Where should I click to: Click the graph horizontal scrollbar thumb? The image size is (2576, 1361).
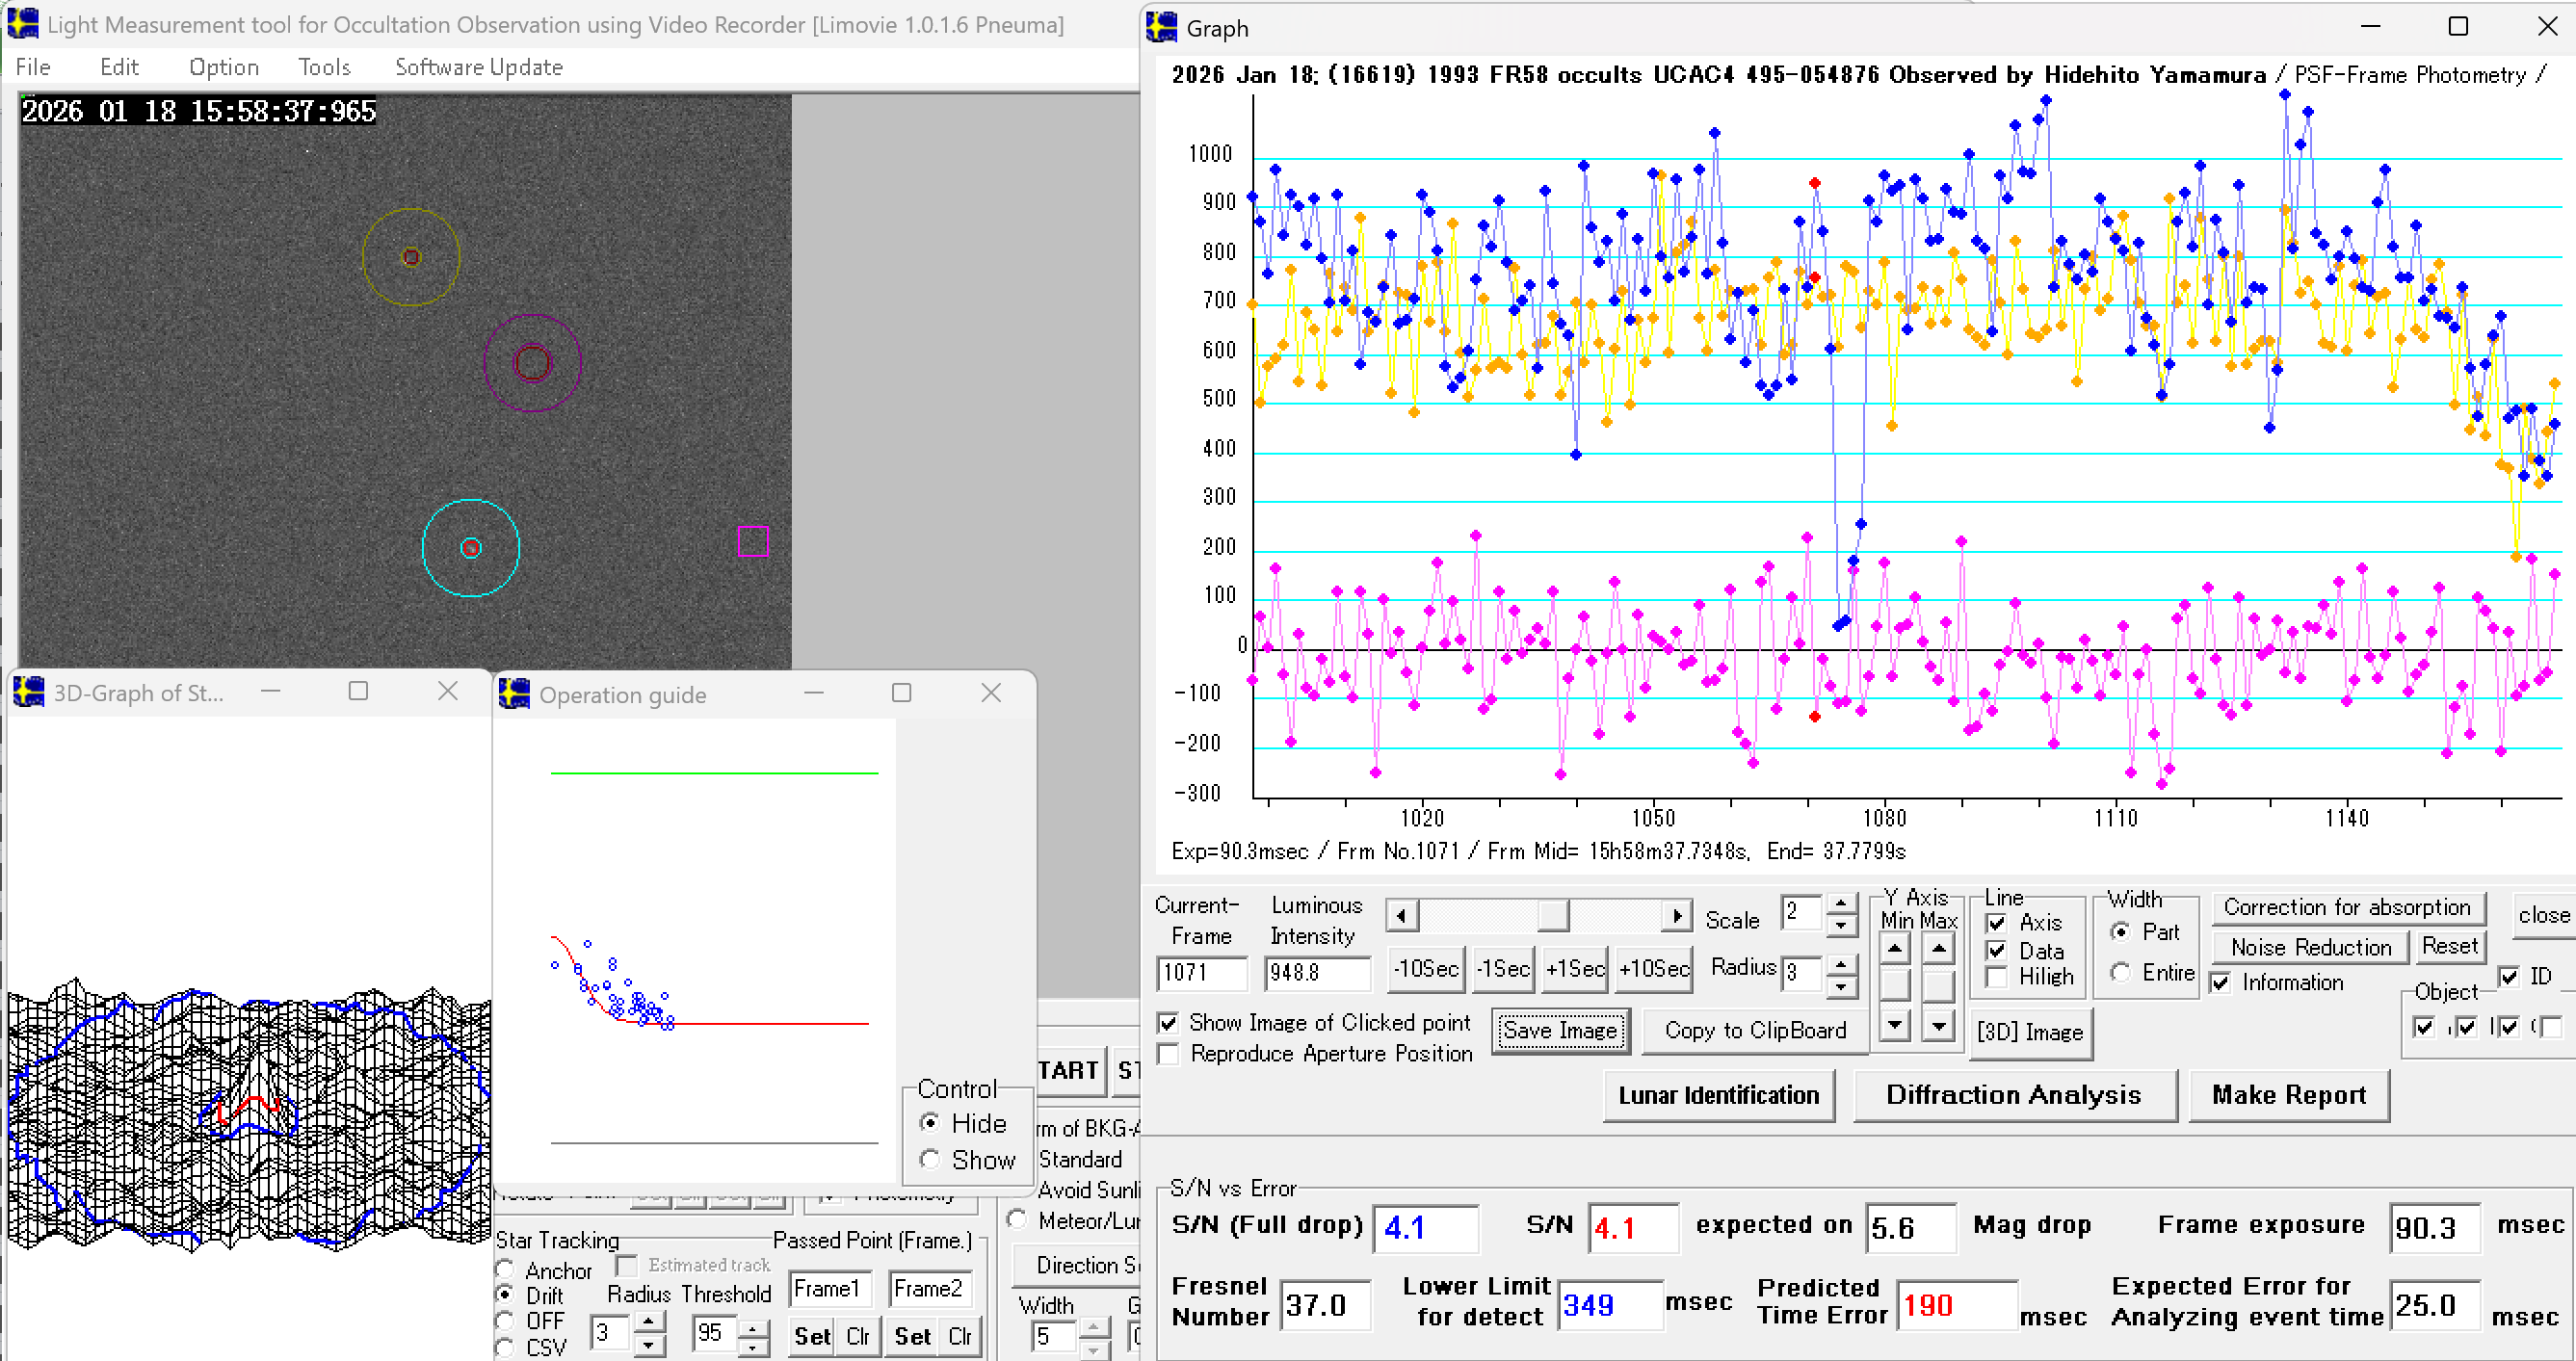pos(1552,915)
